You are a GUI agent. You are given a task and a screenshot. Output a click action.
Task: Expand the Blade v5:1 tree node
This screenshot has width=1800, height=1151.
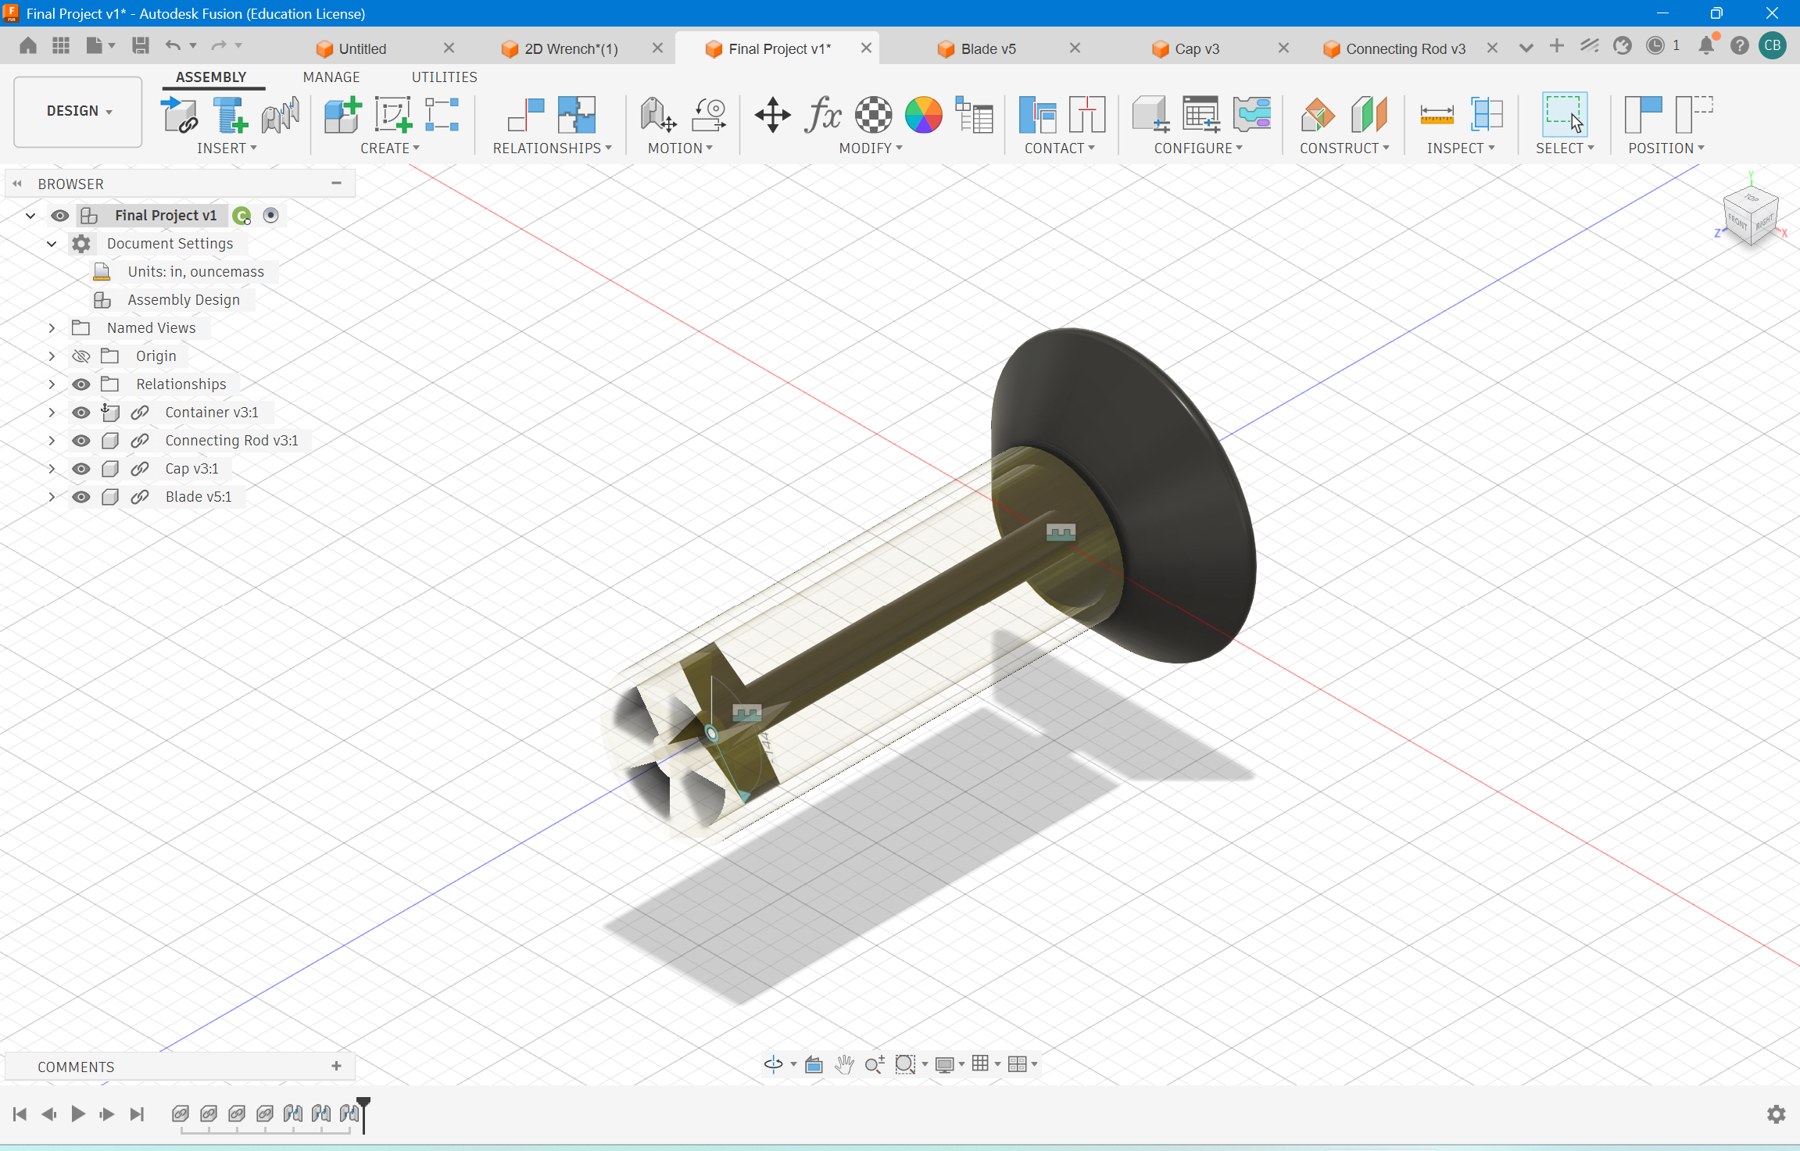52,496
